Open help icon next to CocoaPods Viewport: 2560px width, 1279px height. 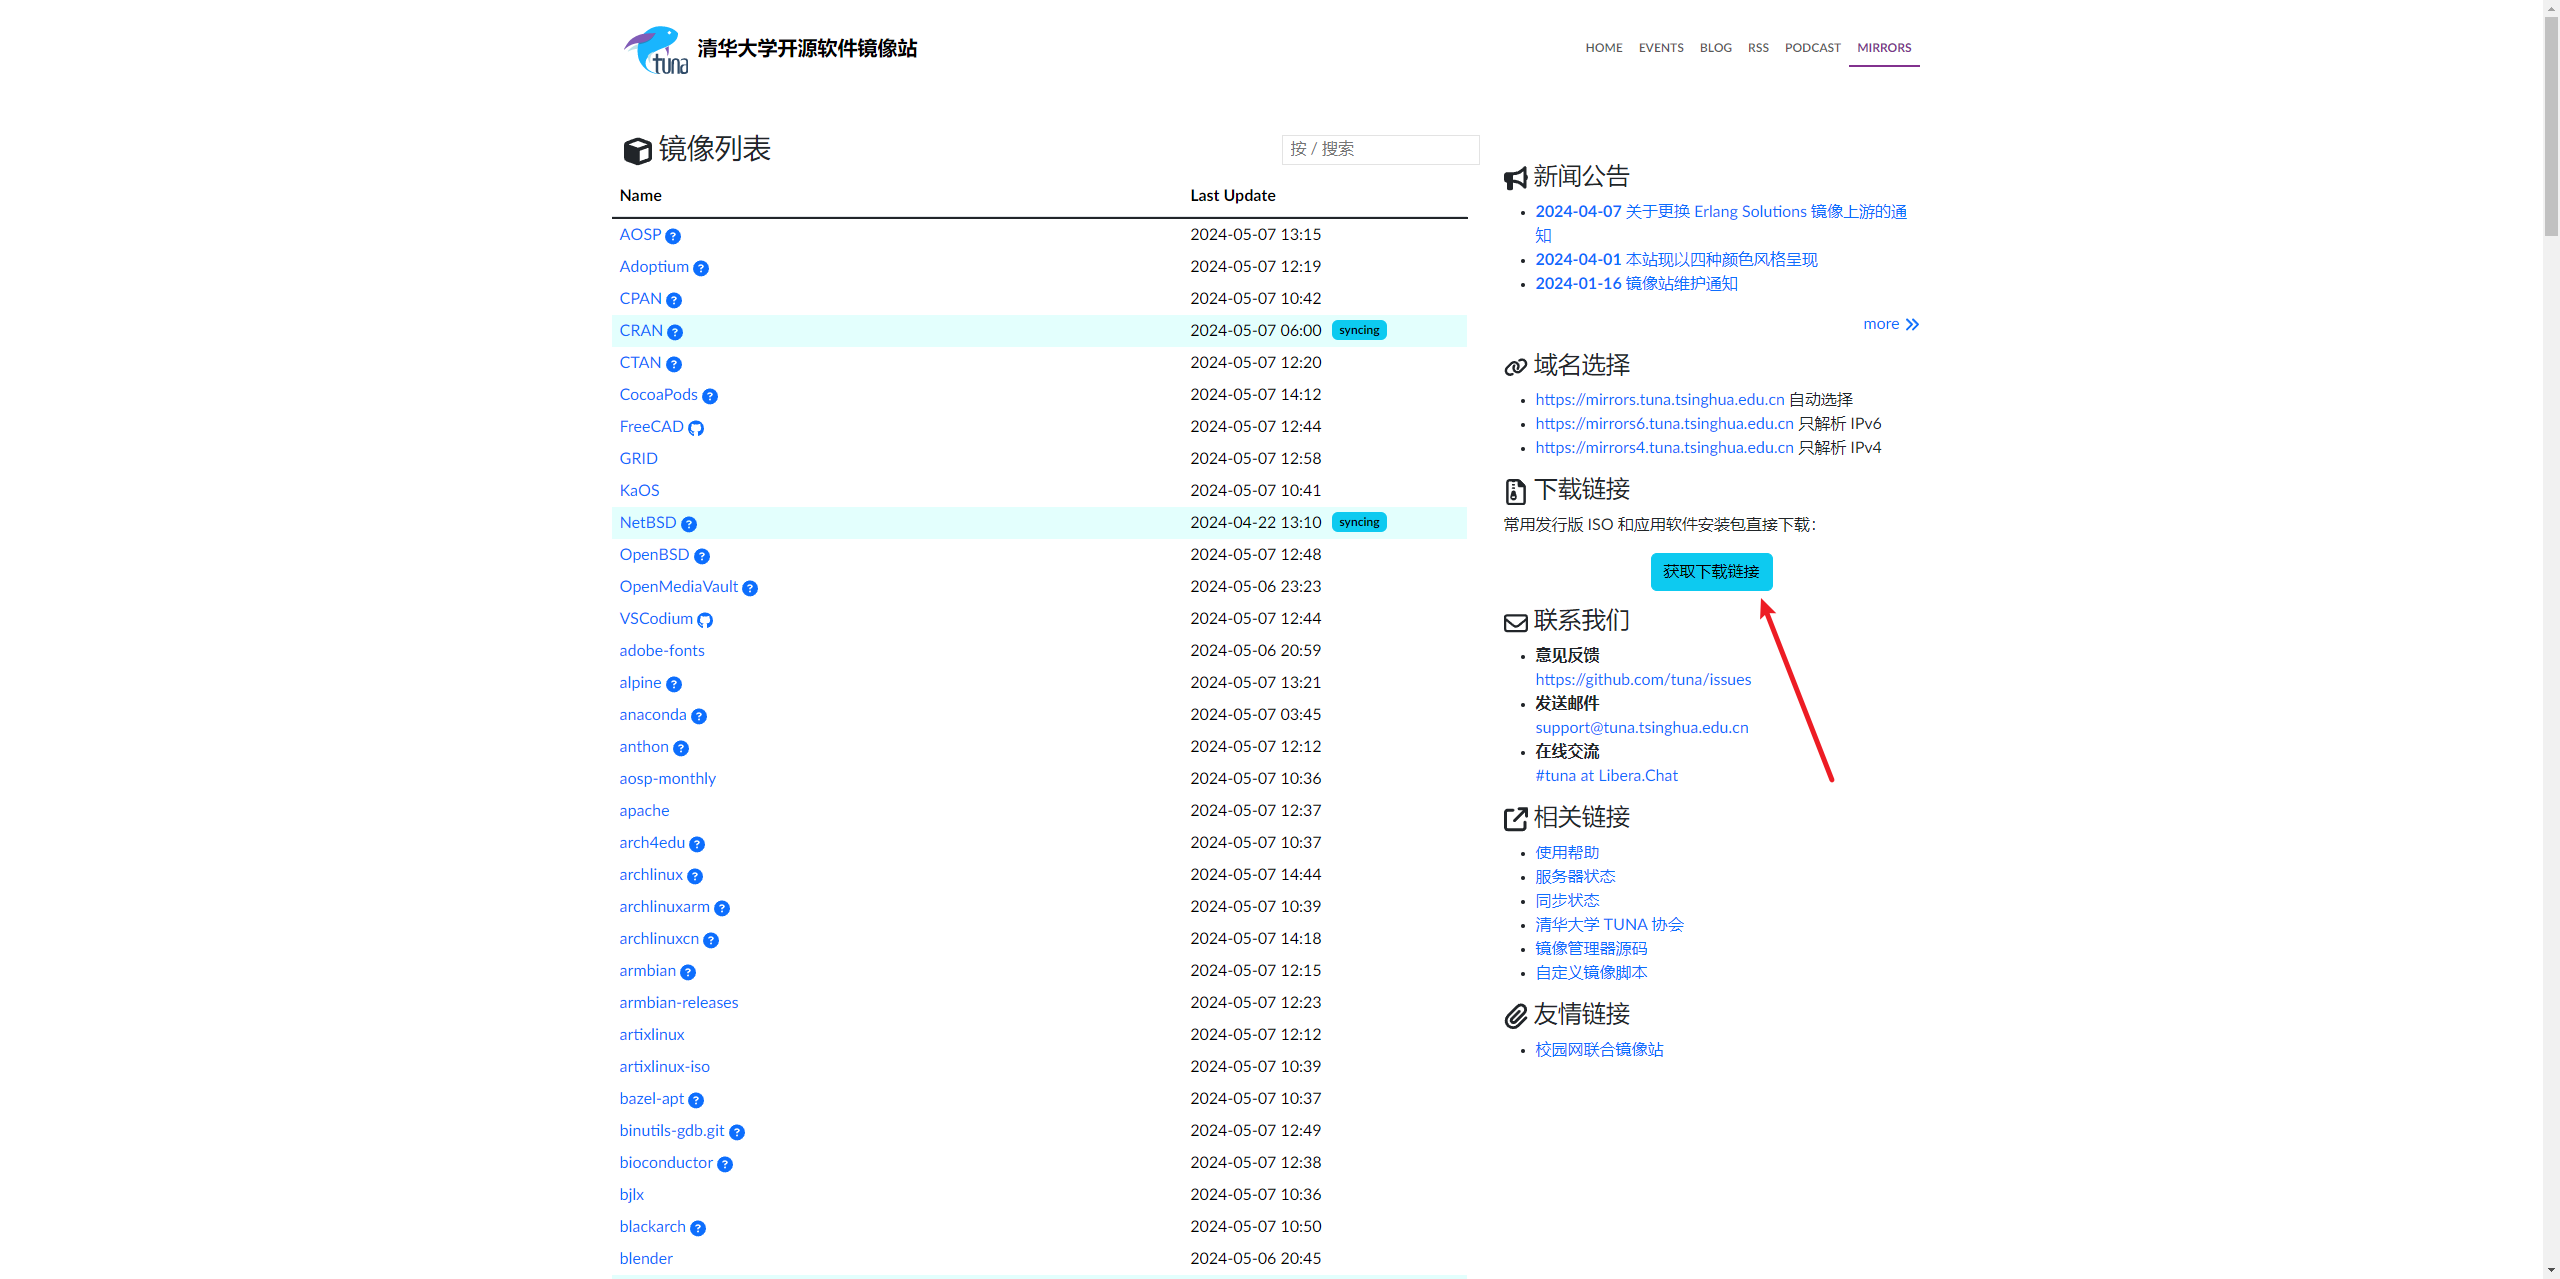tap(710, 396)
